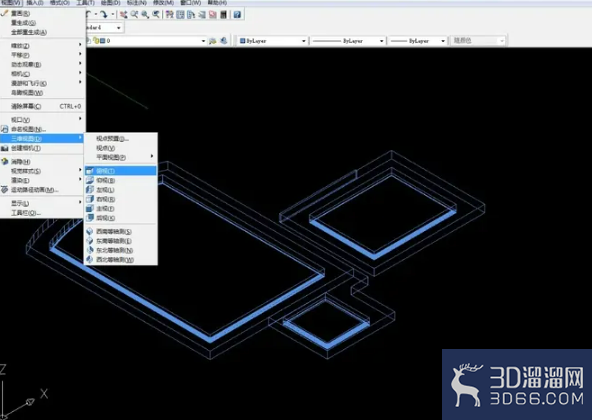Select the Pan Realtime tool icon
The height and width of the screenshot is (420, 592).
click(x=123, y=14)
